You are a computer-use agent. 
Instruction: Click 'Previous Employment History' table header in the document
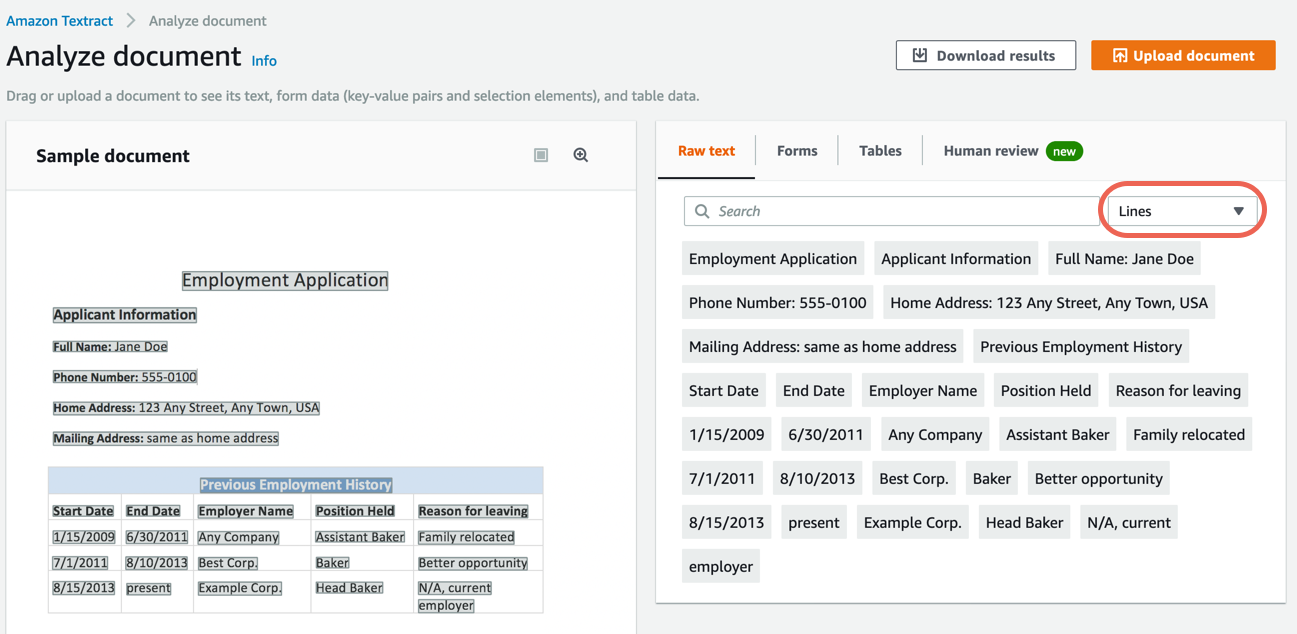(x=296, y=485)
